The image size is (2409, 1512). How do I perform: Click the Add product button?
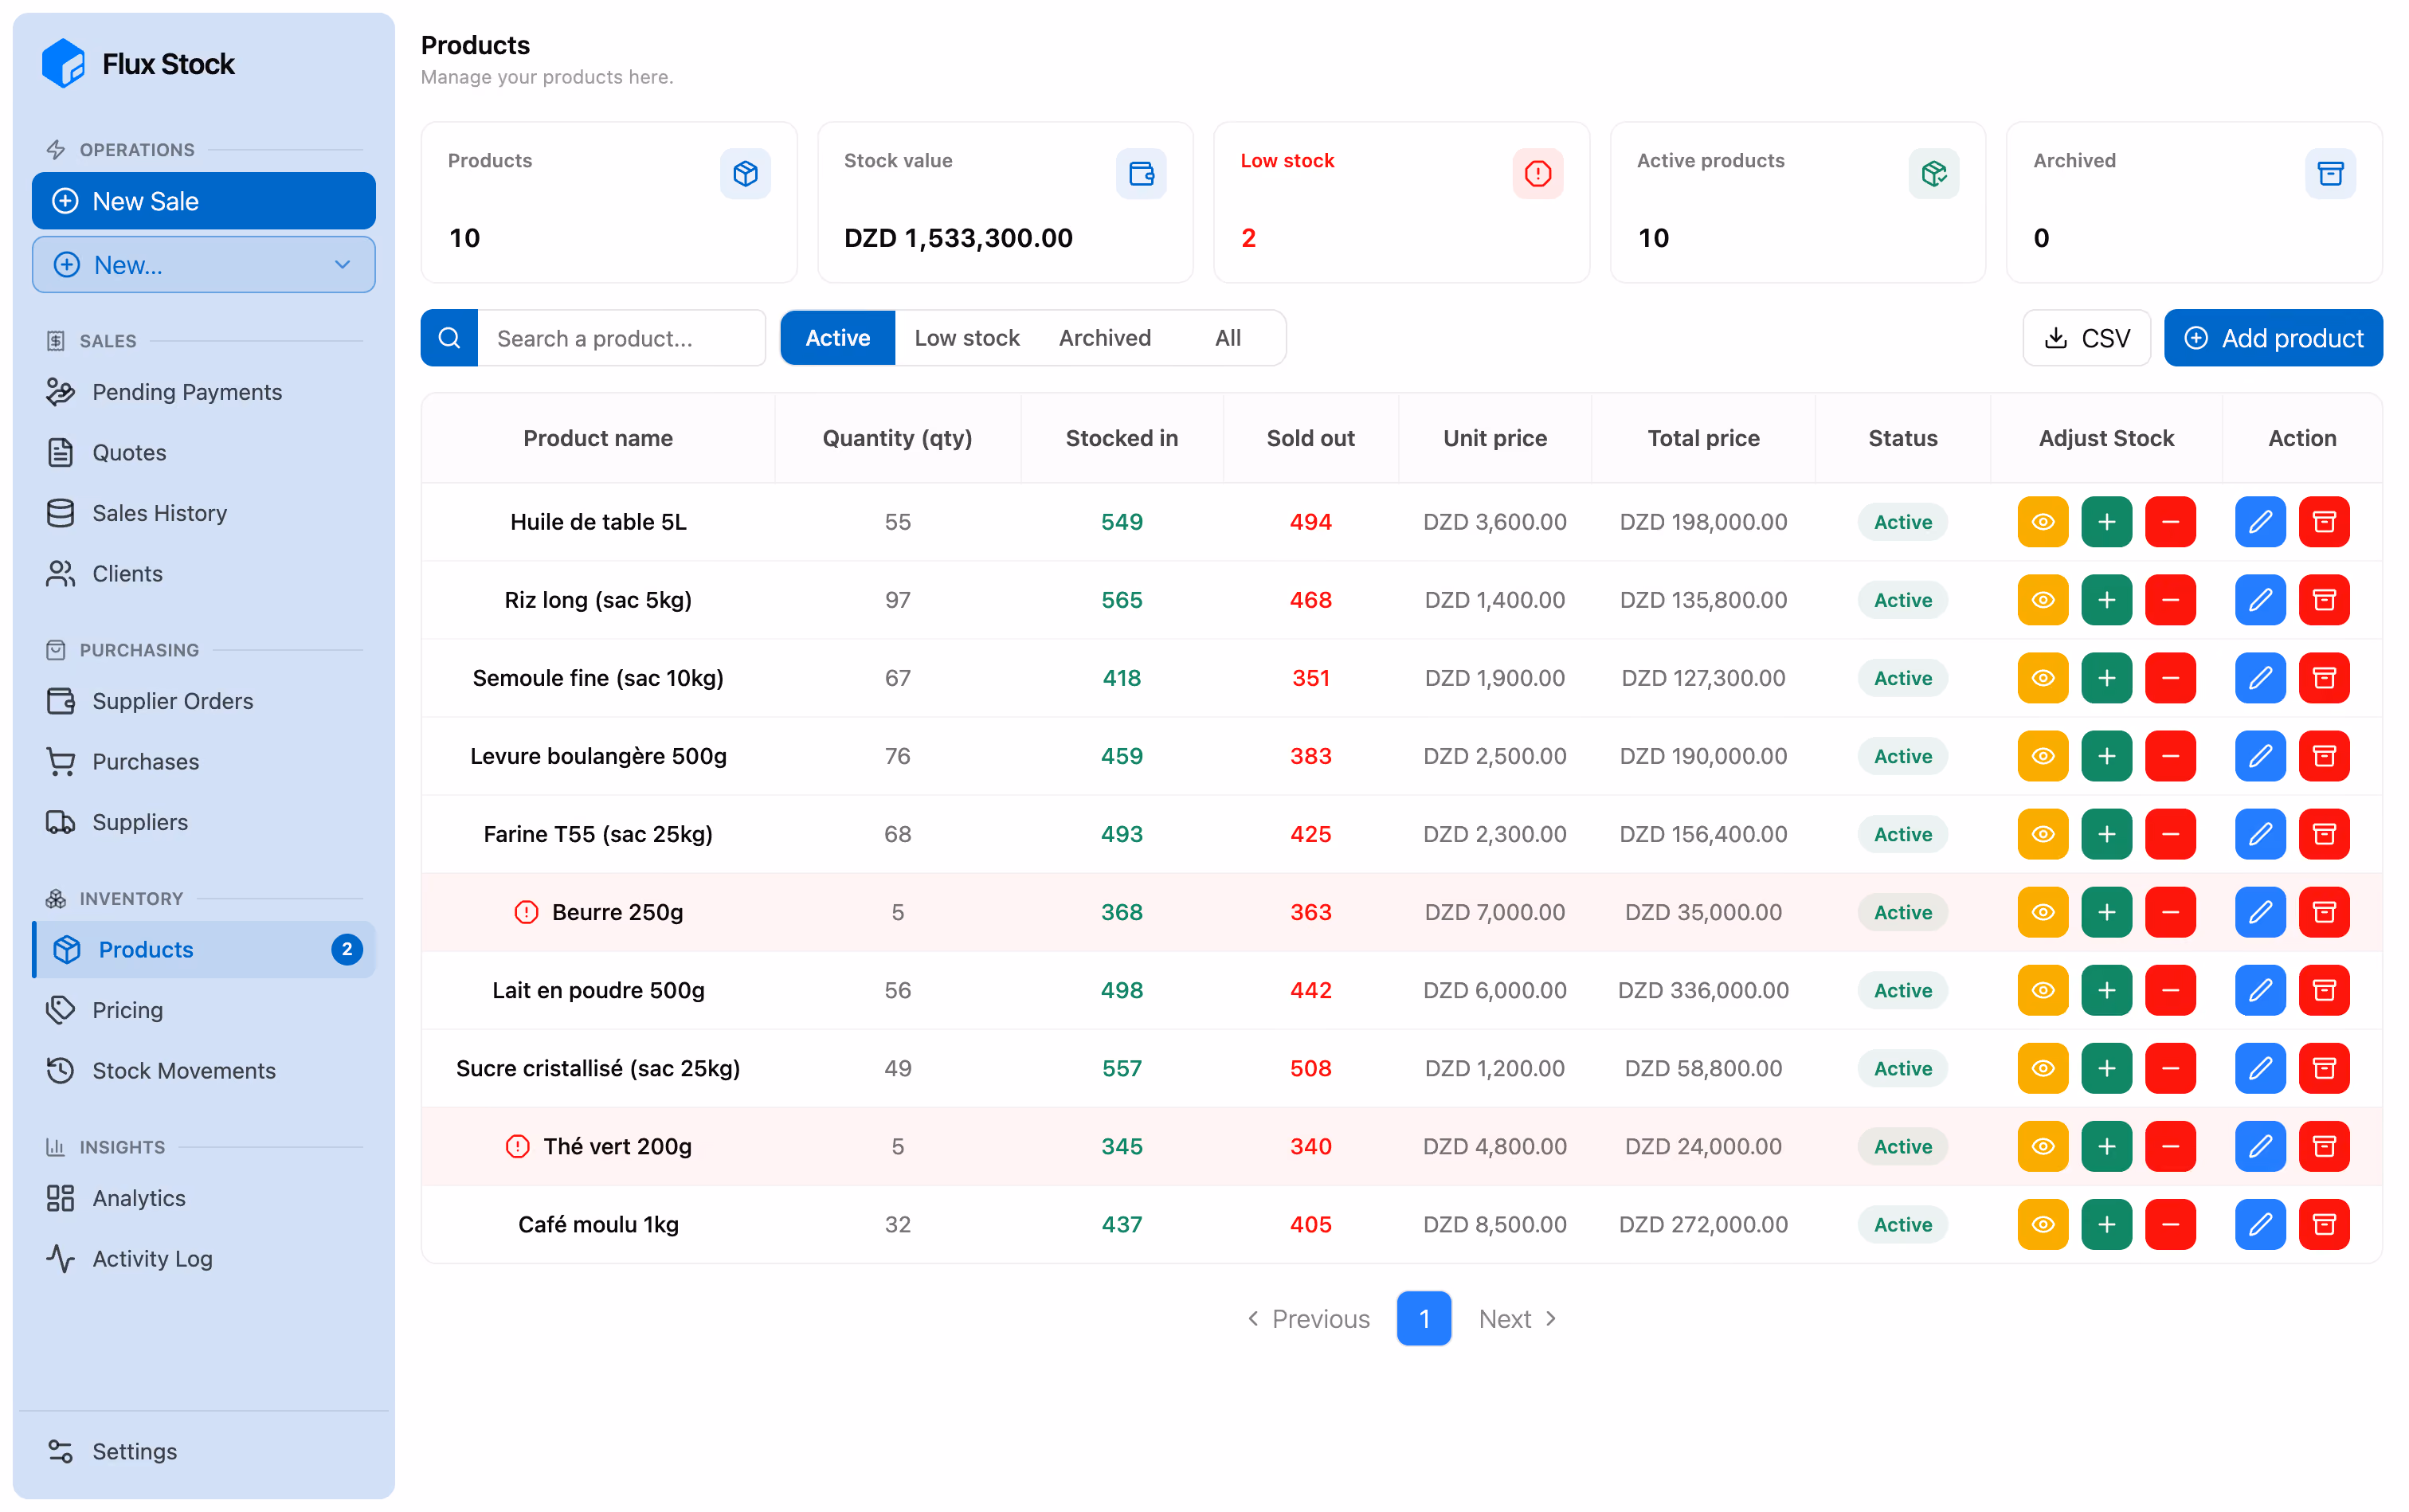click(x=2272, y=338)
